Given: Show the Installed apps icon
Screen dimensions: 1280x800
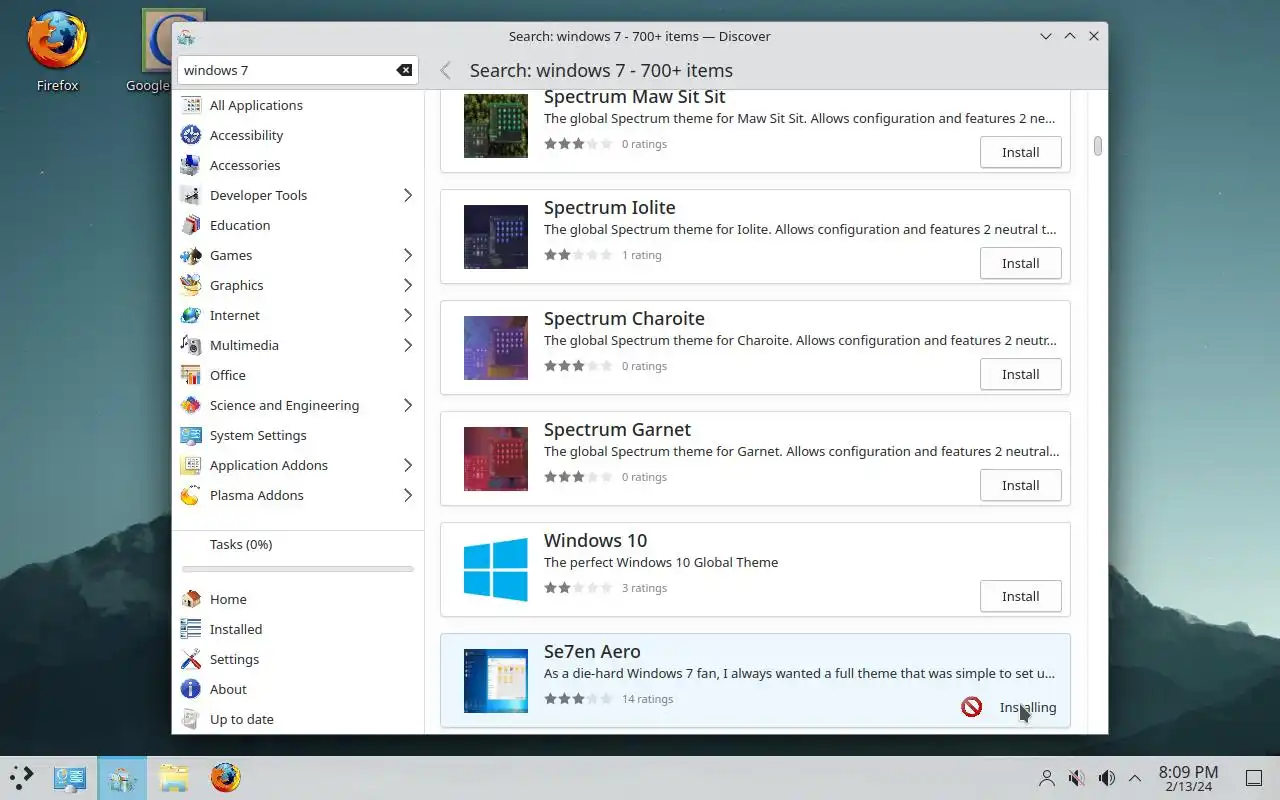Looking at the screenshot, I should click(191, 629).
